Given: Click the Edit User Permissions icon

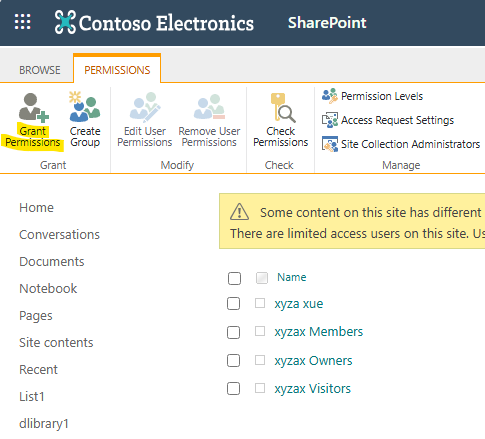Looking at the screenshot, I should pos(145,106).
